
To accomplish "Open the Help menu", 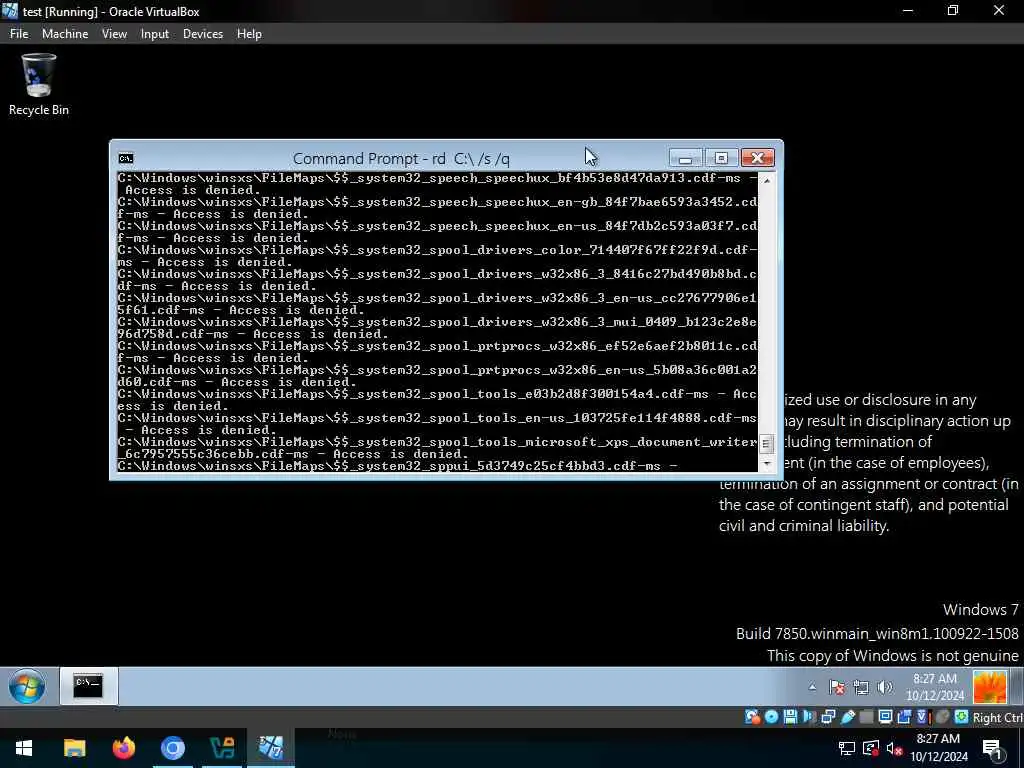I will 249,34.
